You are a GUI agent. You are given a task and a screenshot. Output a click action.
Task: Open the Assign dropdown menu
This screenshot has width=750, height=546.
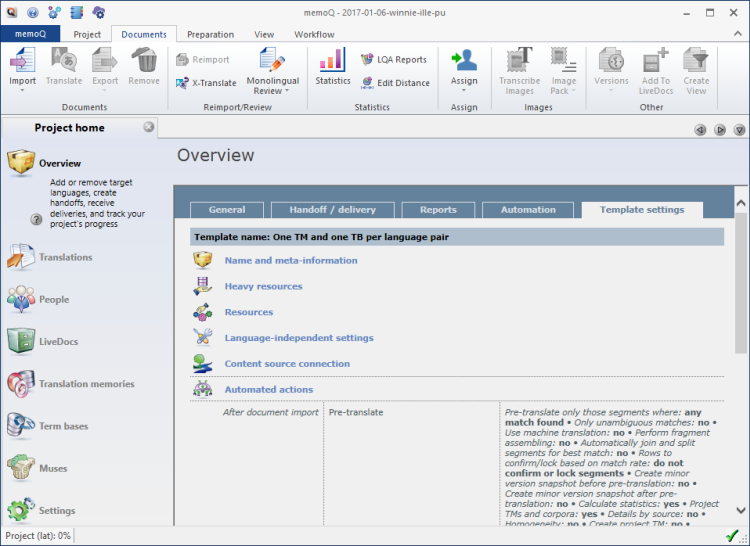coord(464,91)
